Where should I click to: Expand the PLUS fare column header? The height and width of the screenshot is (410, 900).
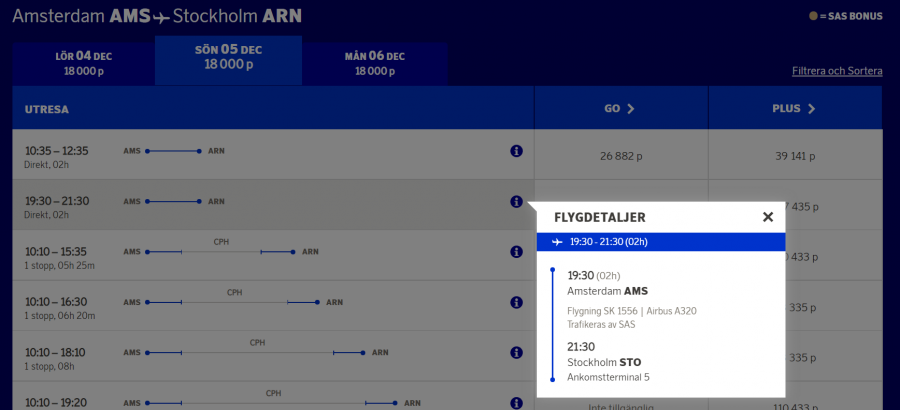794,108
